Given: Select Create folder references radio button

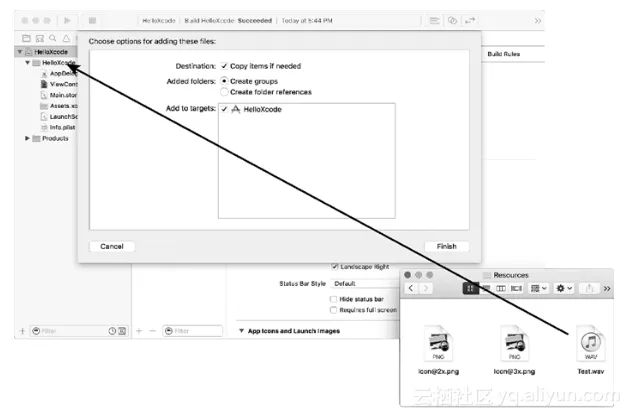Looking at the screenshot, I should [224, 92].
